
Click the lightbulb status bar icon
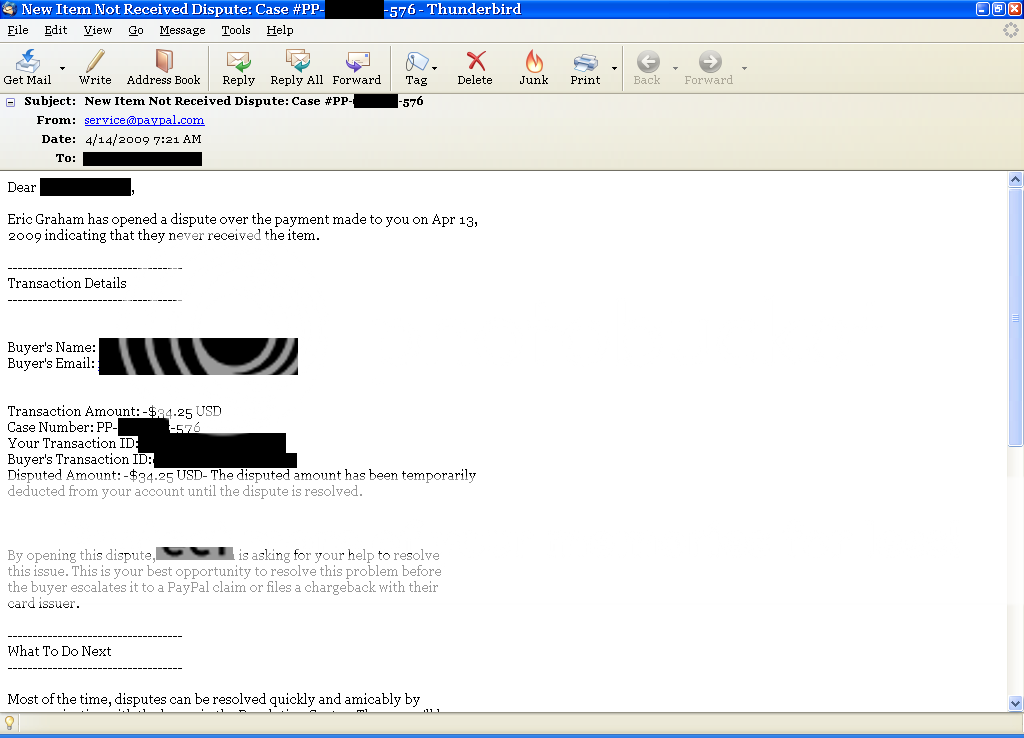[10, 723]
